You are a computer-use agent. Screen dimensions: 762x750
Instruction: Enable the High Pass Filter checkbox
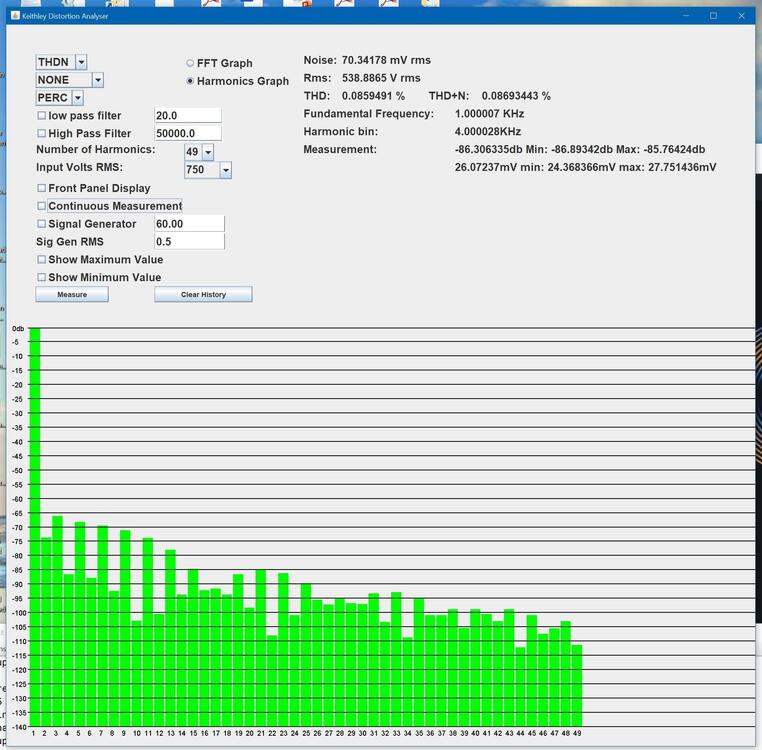point(42,134)
